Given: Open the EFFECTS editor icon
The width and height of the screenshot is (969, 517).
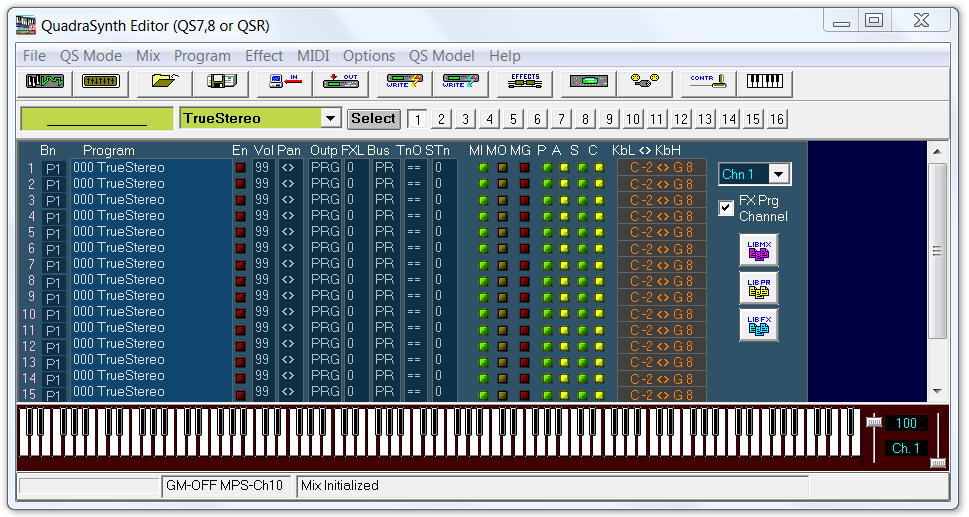Looking at the screenshot, I should (x=525, y=82).
